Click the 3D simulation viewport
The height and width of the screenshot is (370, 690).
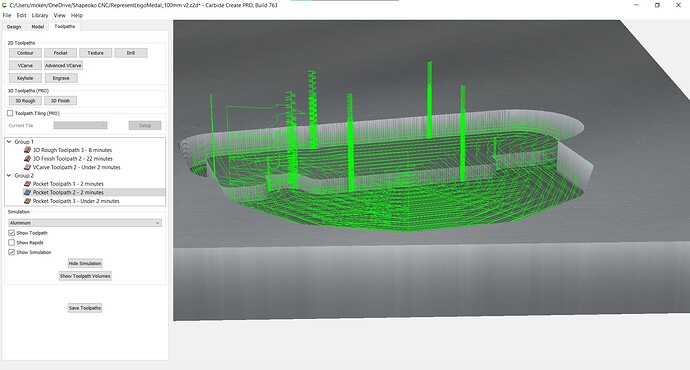431,170
